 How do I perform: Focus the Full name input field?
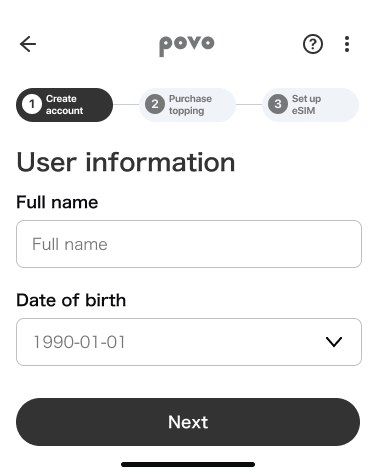coord(189,244)
